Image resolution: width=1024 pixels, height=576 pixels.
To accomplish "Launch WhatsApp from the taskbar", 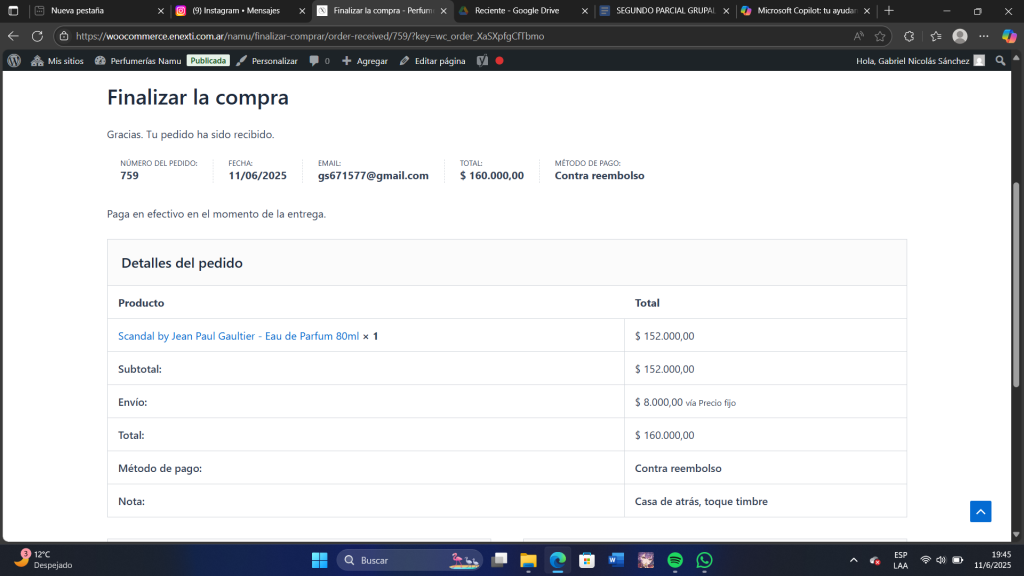I will click(704, 560).
